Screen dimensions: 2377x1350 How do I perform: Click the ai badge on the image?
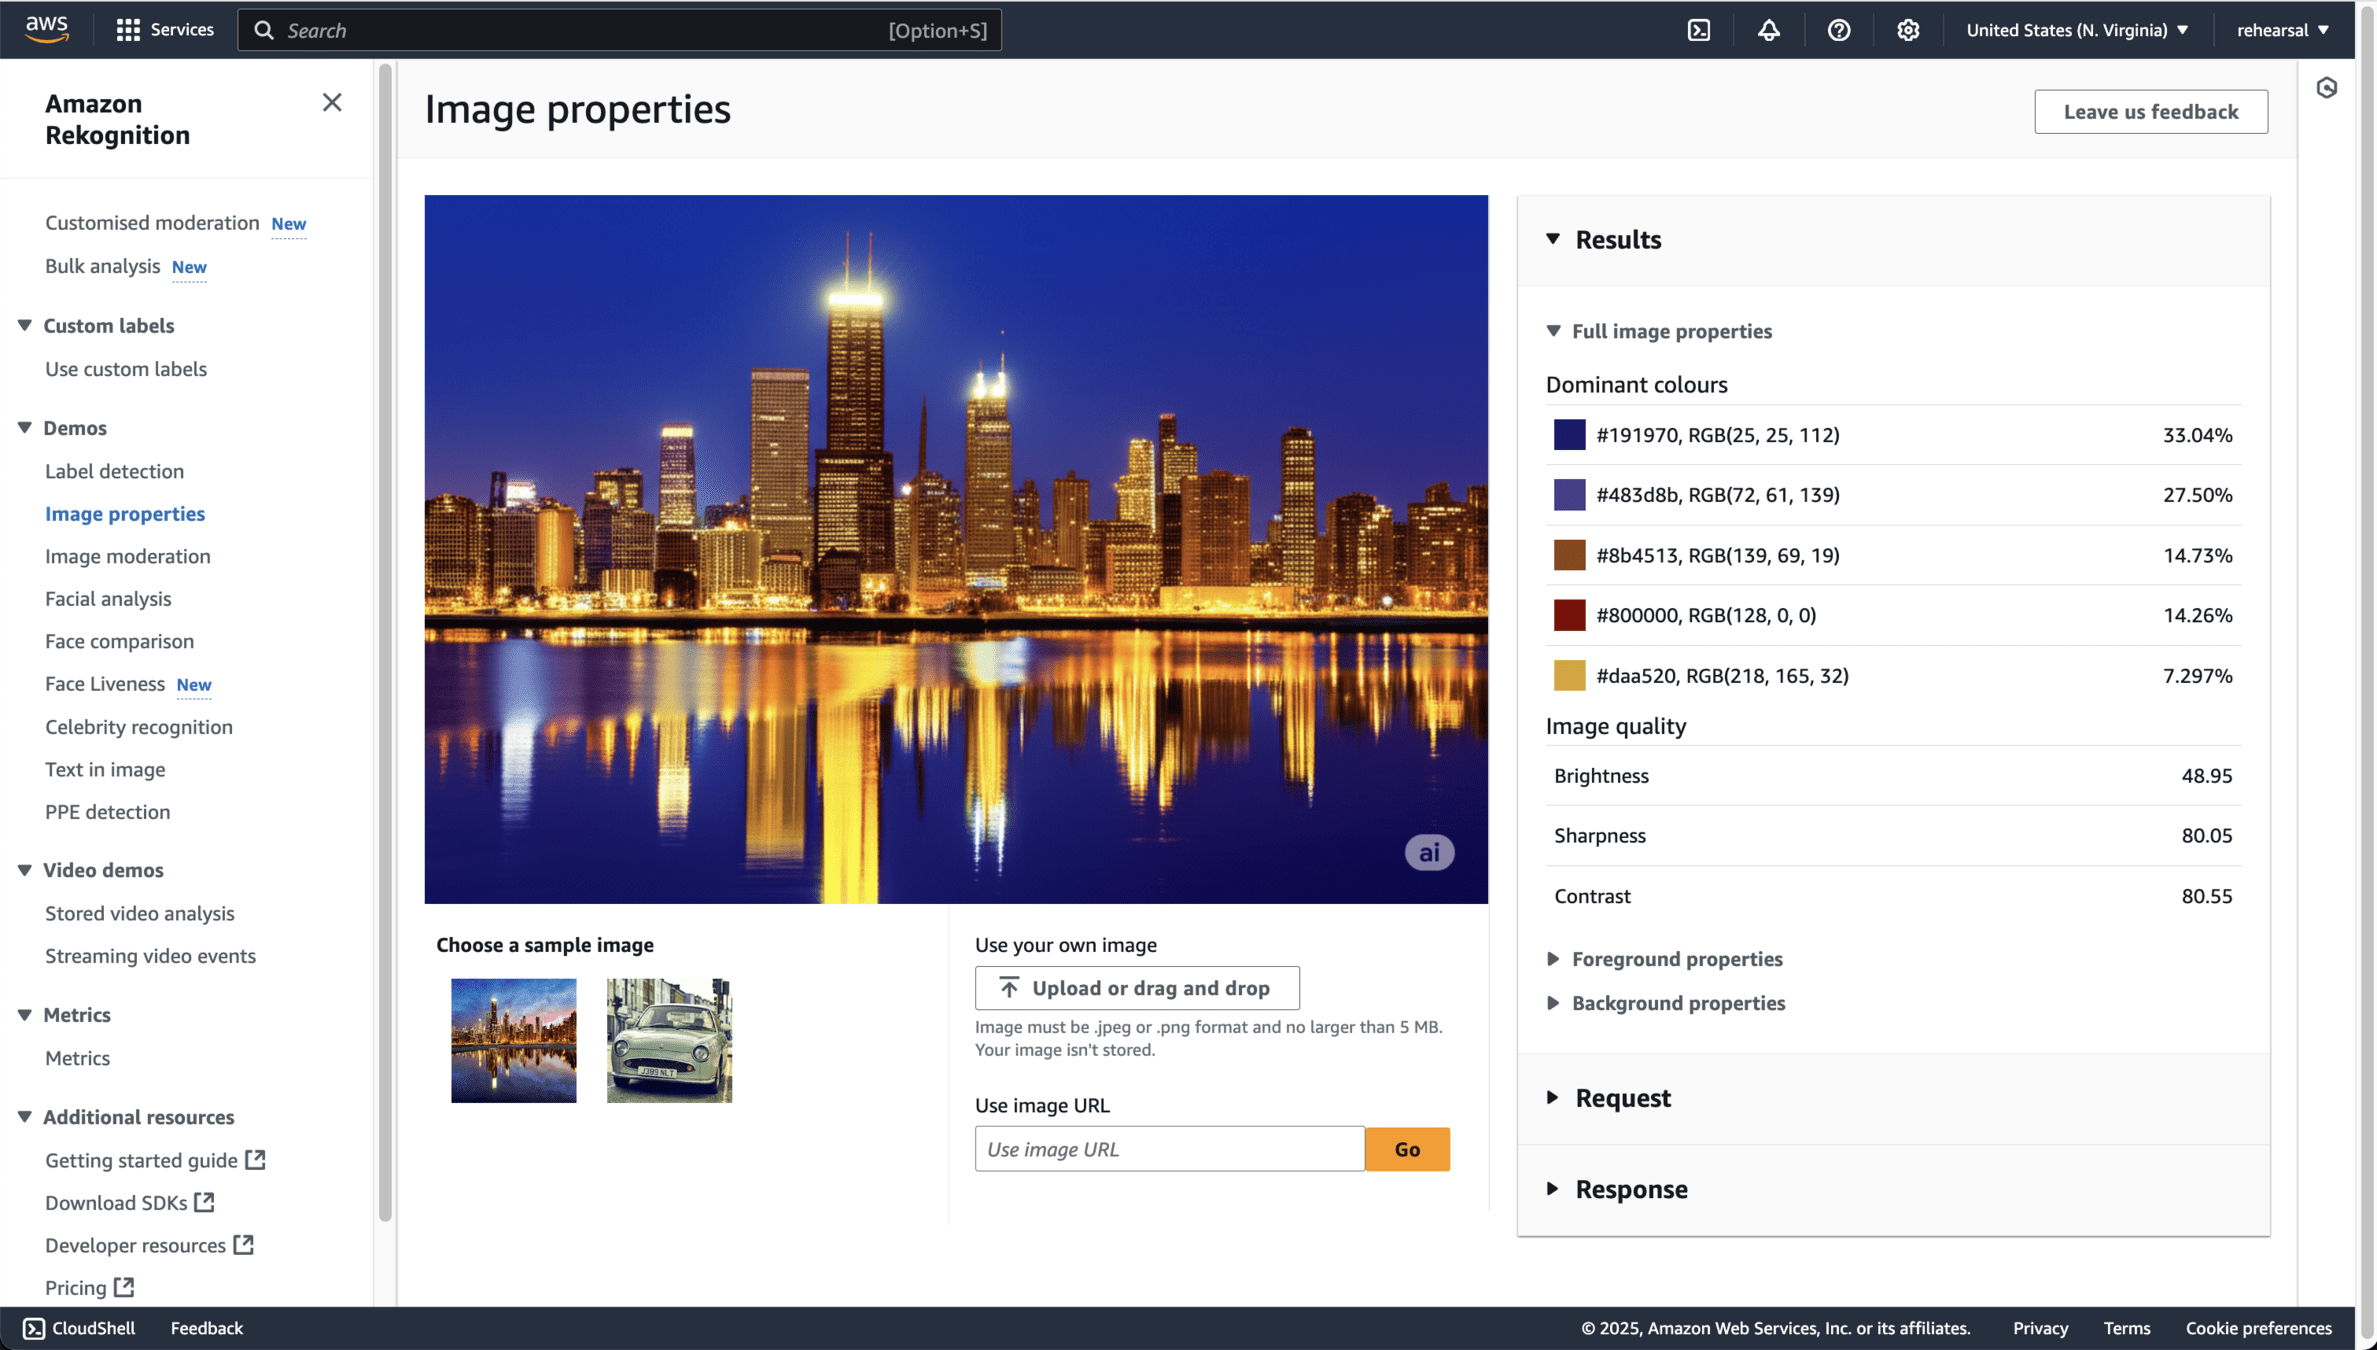pos(1428,852)
